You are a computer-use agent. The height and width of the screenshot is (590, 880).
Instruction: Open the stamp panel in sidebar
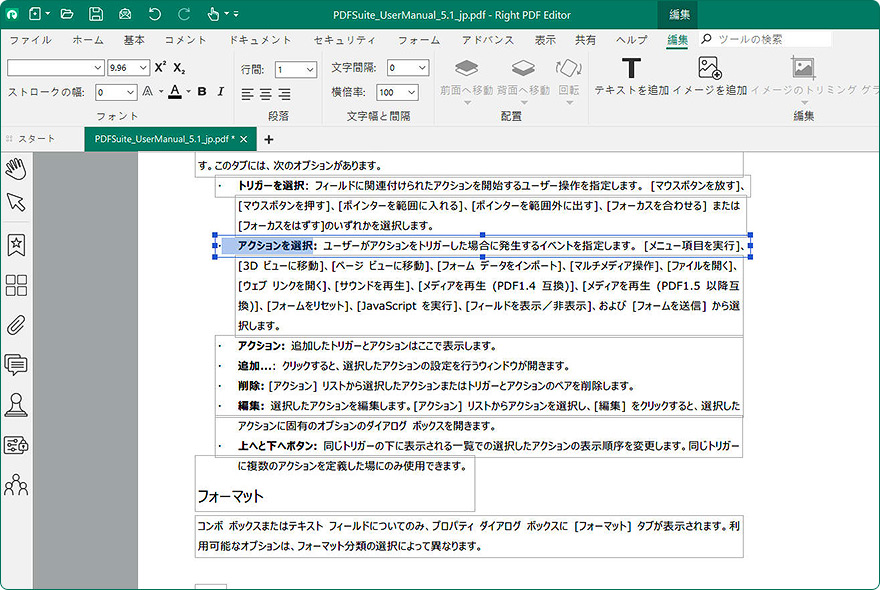tap(16, 405)
